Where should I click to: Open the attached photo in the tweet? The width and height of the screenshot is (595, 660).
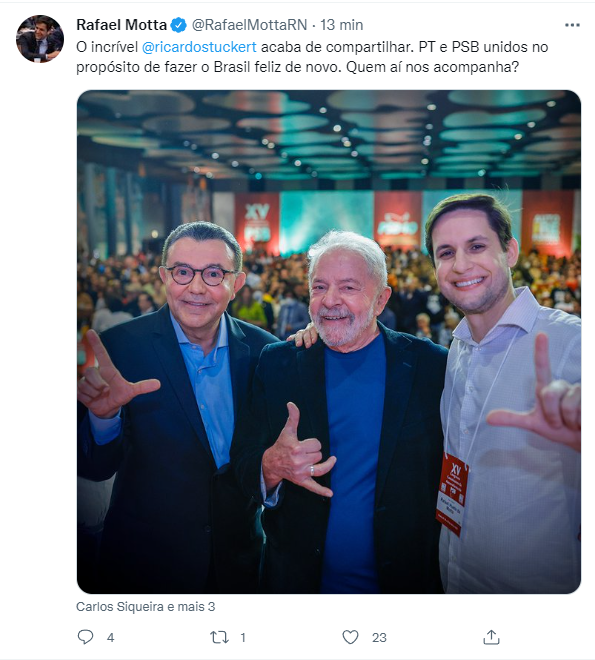click(x=329, y=342)
